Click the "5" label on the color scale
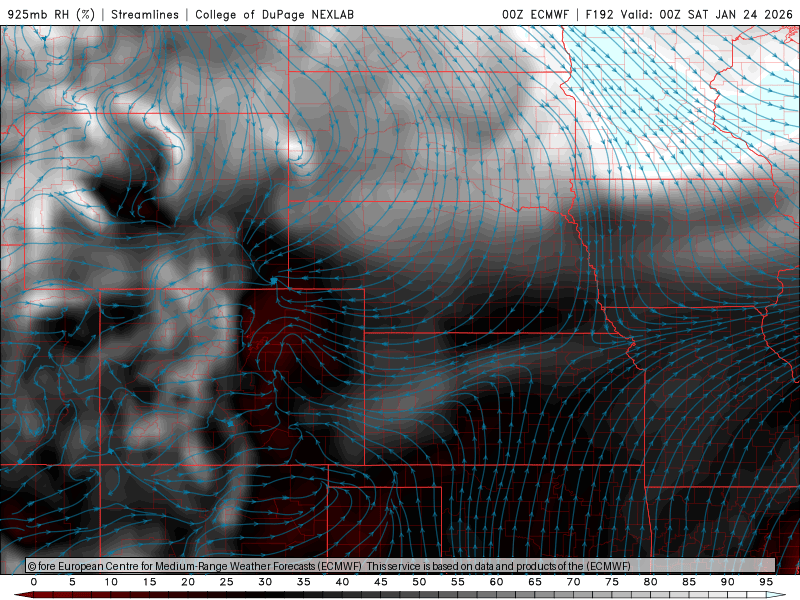The image size is (800, 600). tap(72, 582)
